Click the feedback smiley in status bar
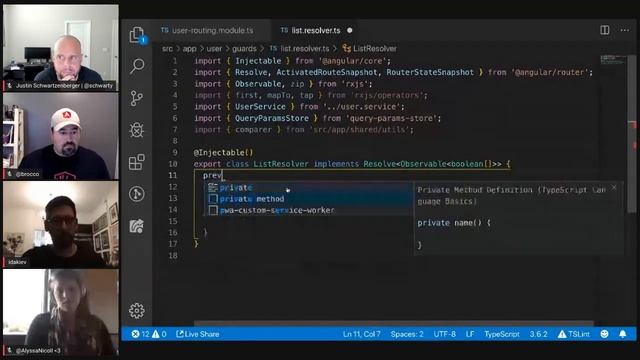 click(604, 334)
